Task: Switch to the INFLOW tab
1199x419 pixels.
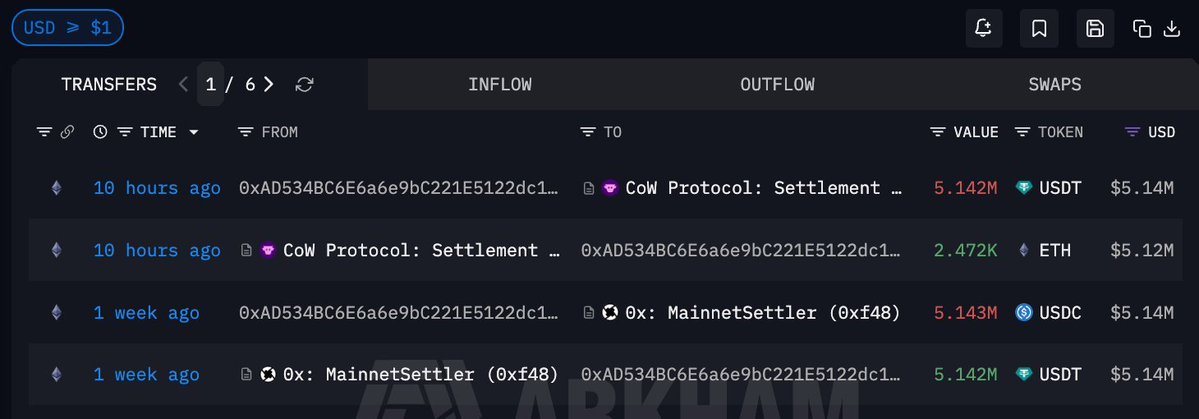Action: (499, 85)
